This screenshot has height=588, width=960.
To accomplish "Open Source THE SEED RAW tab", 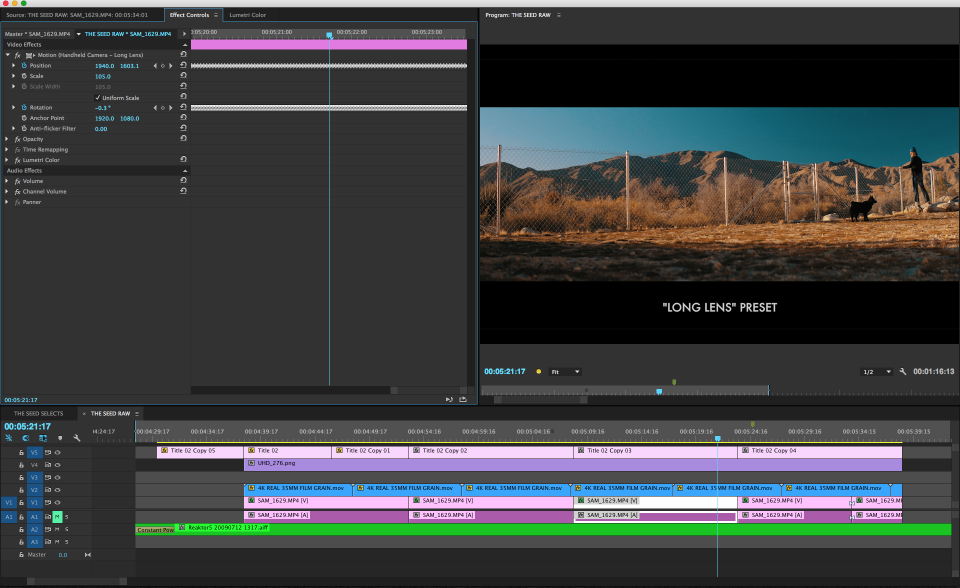I will [x=77, y=15].
